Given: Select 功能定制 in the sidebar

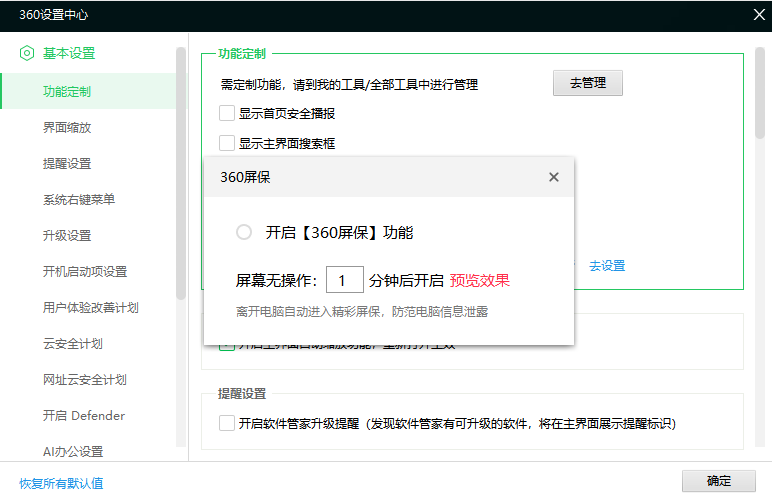Looking at the screenshot, I should [x=67, y=92].
